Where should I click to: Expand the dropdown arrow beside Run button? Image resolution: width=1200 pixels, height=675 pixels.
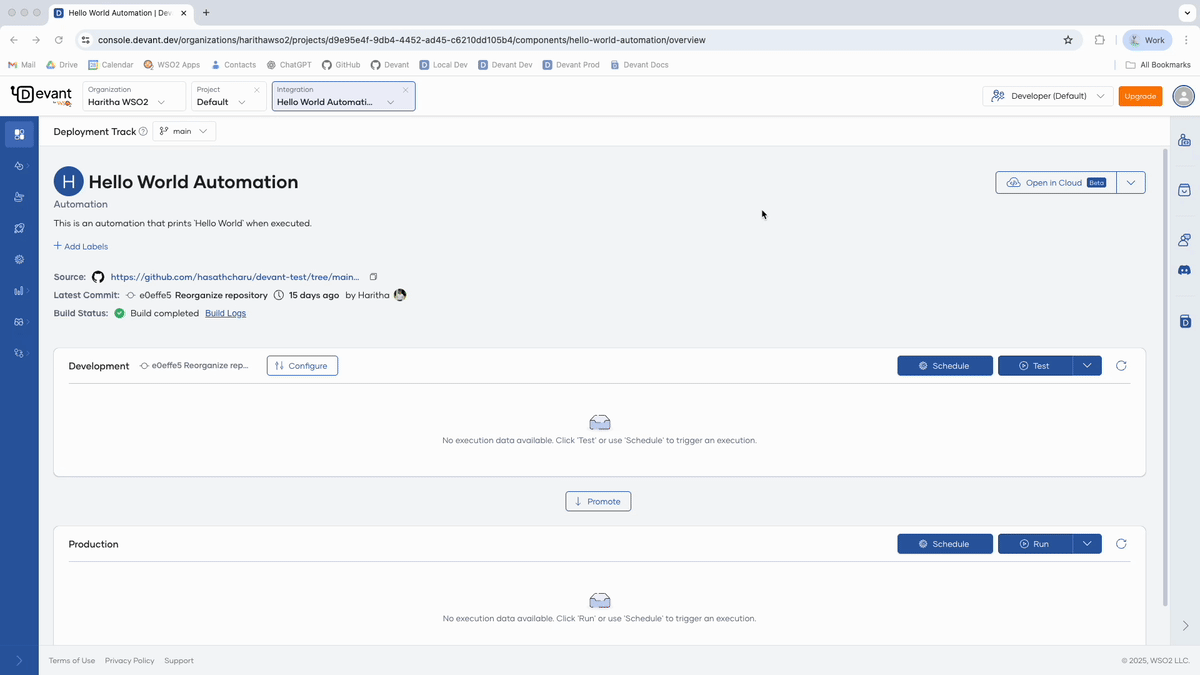pyautogui.click(x=1087, y=544)
